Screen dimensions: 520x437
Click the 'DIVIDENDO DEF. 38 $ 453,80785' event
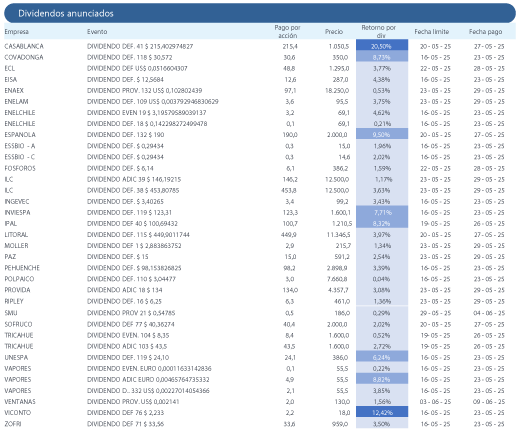click(x=133, y=190)
